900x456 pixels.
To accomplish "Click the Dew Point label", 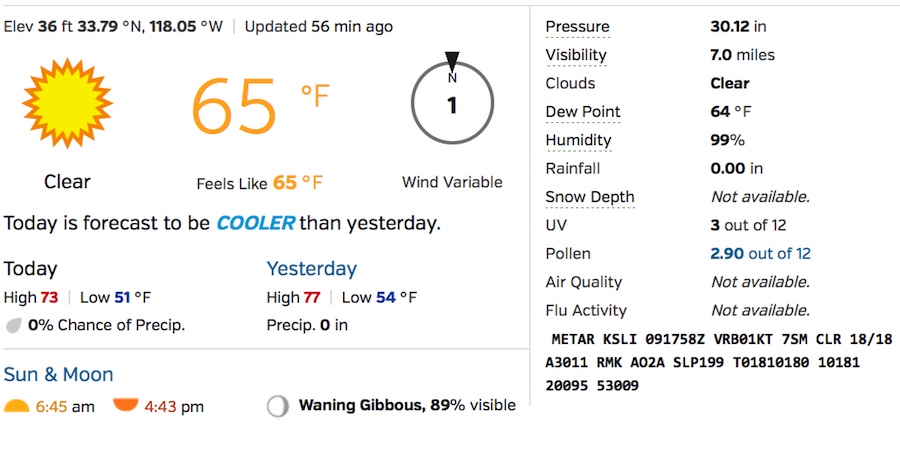I will [x=583, y=112].
